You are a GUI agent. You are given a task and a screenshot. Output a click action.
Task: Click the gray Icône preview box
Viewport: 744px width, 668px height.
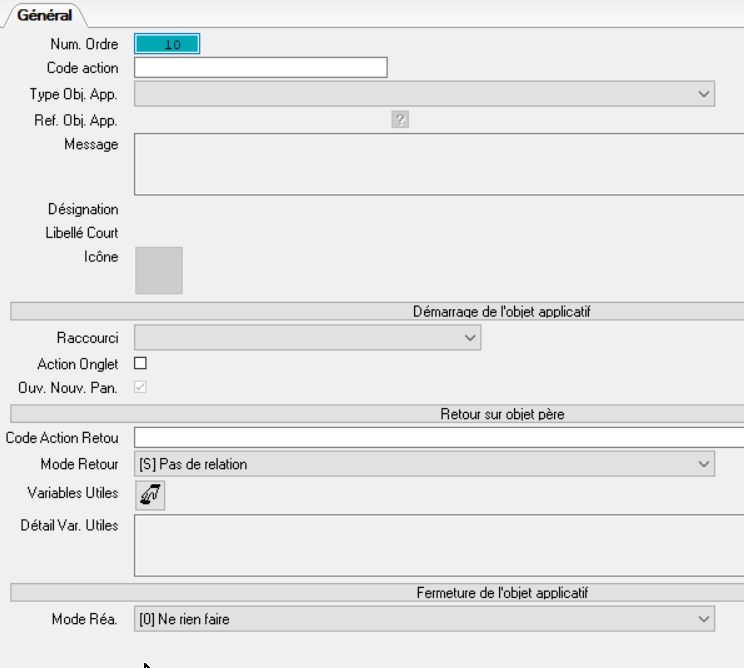coord(159,270)
